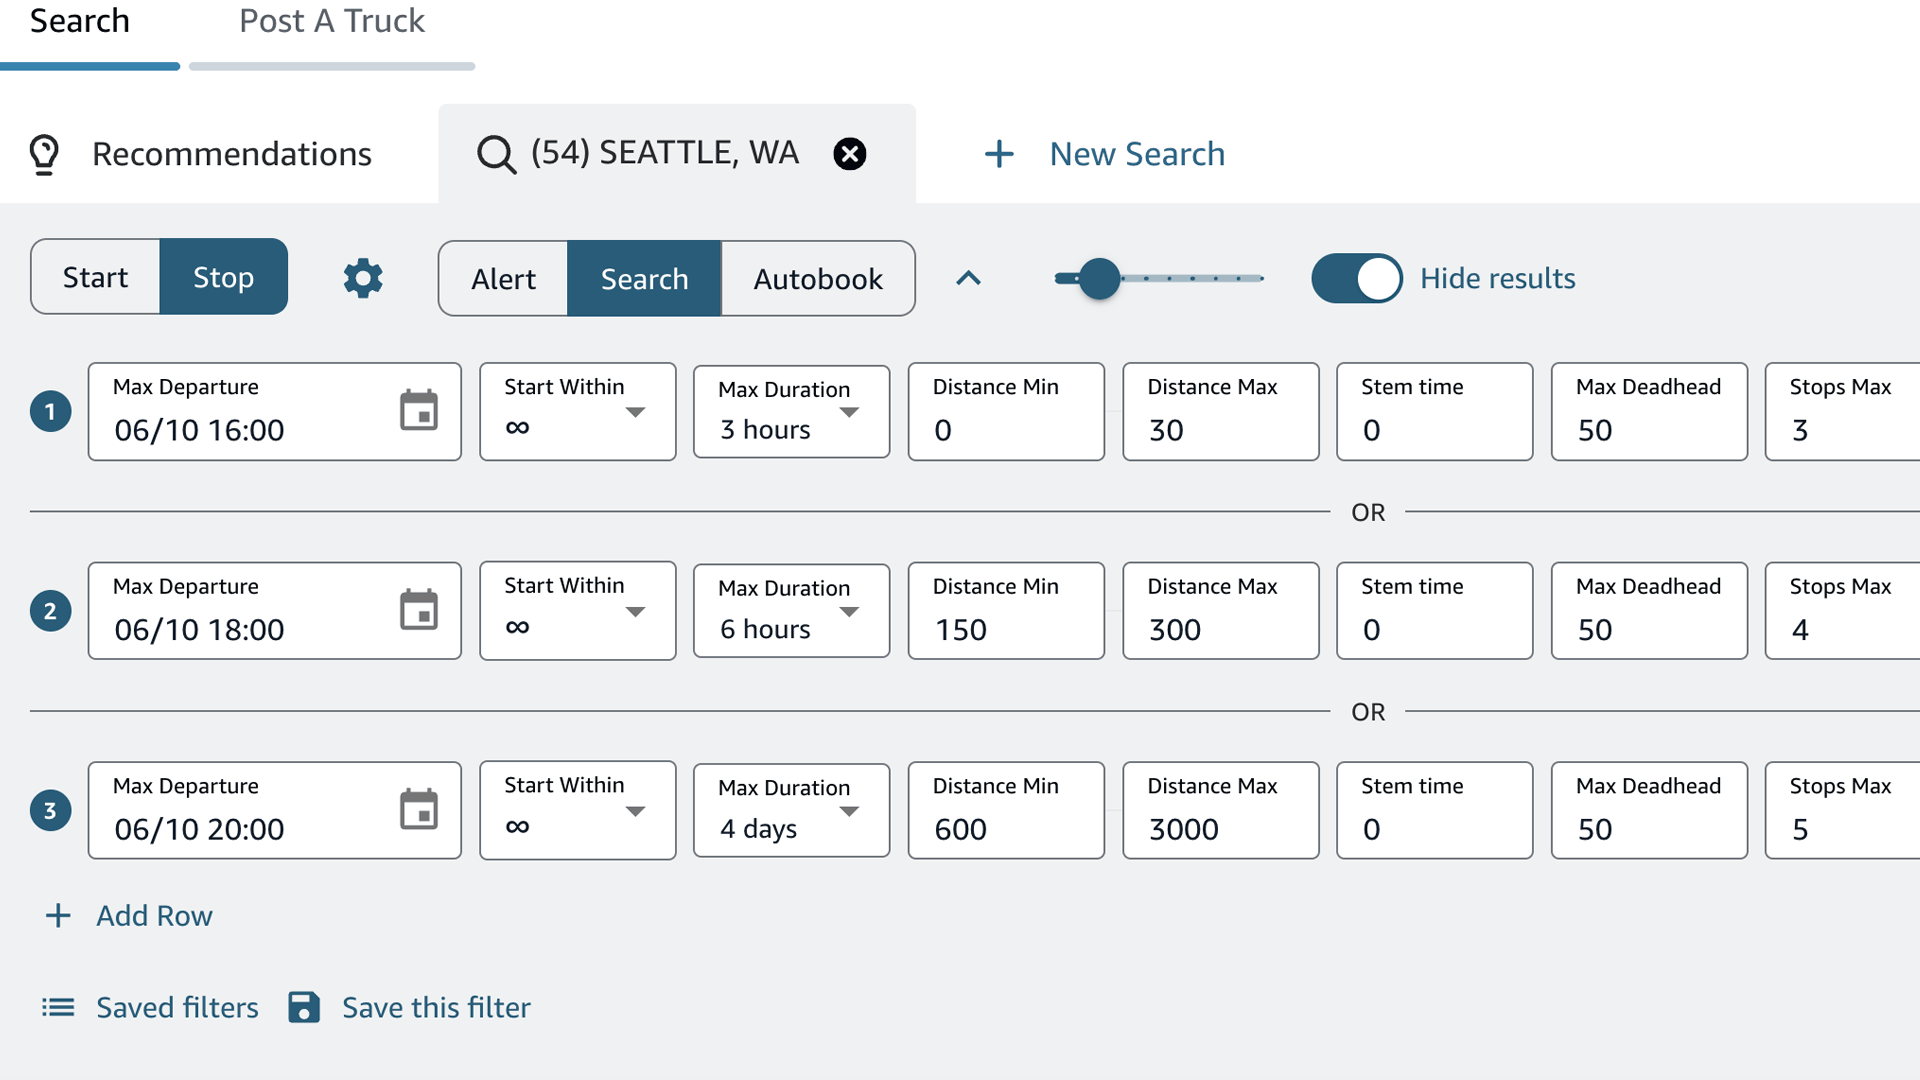
Task: Click Distance Max field with value 3000
Action: tap(1221, 810)
